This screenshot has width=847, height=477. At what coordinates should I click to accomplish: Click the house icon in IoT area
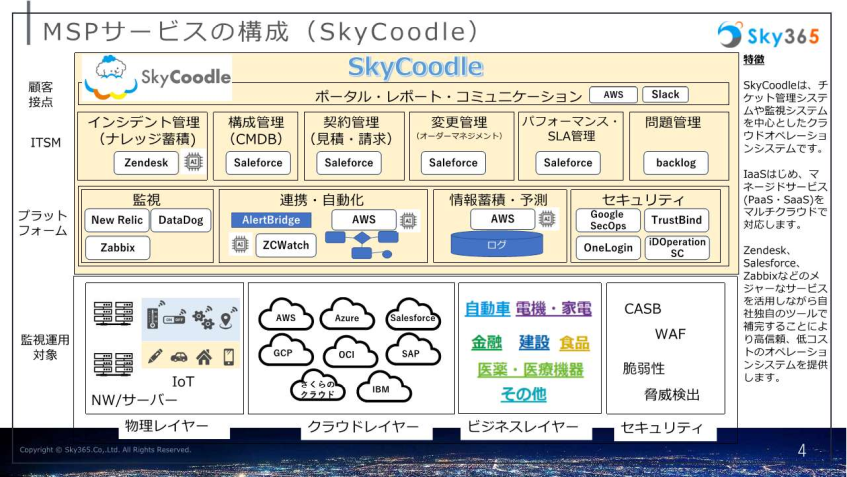(x=204, y=356)
